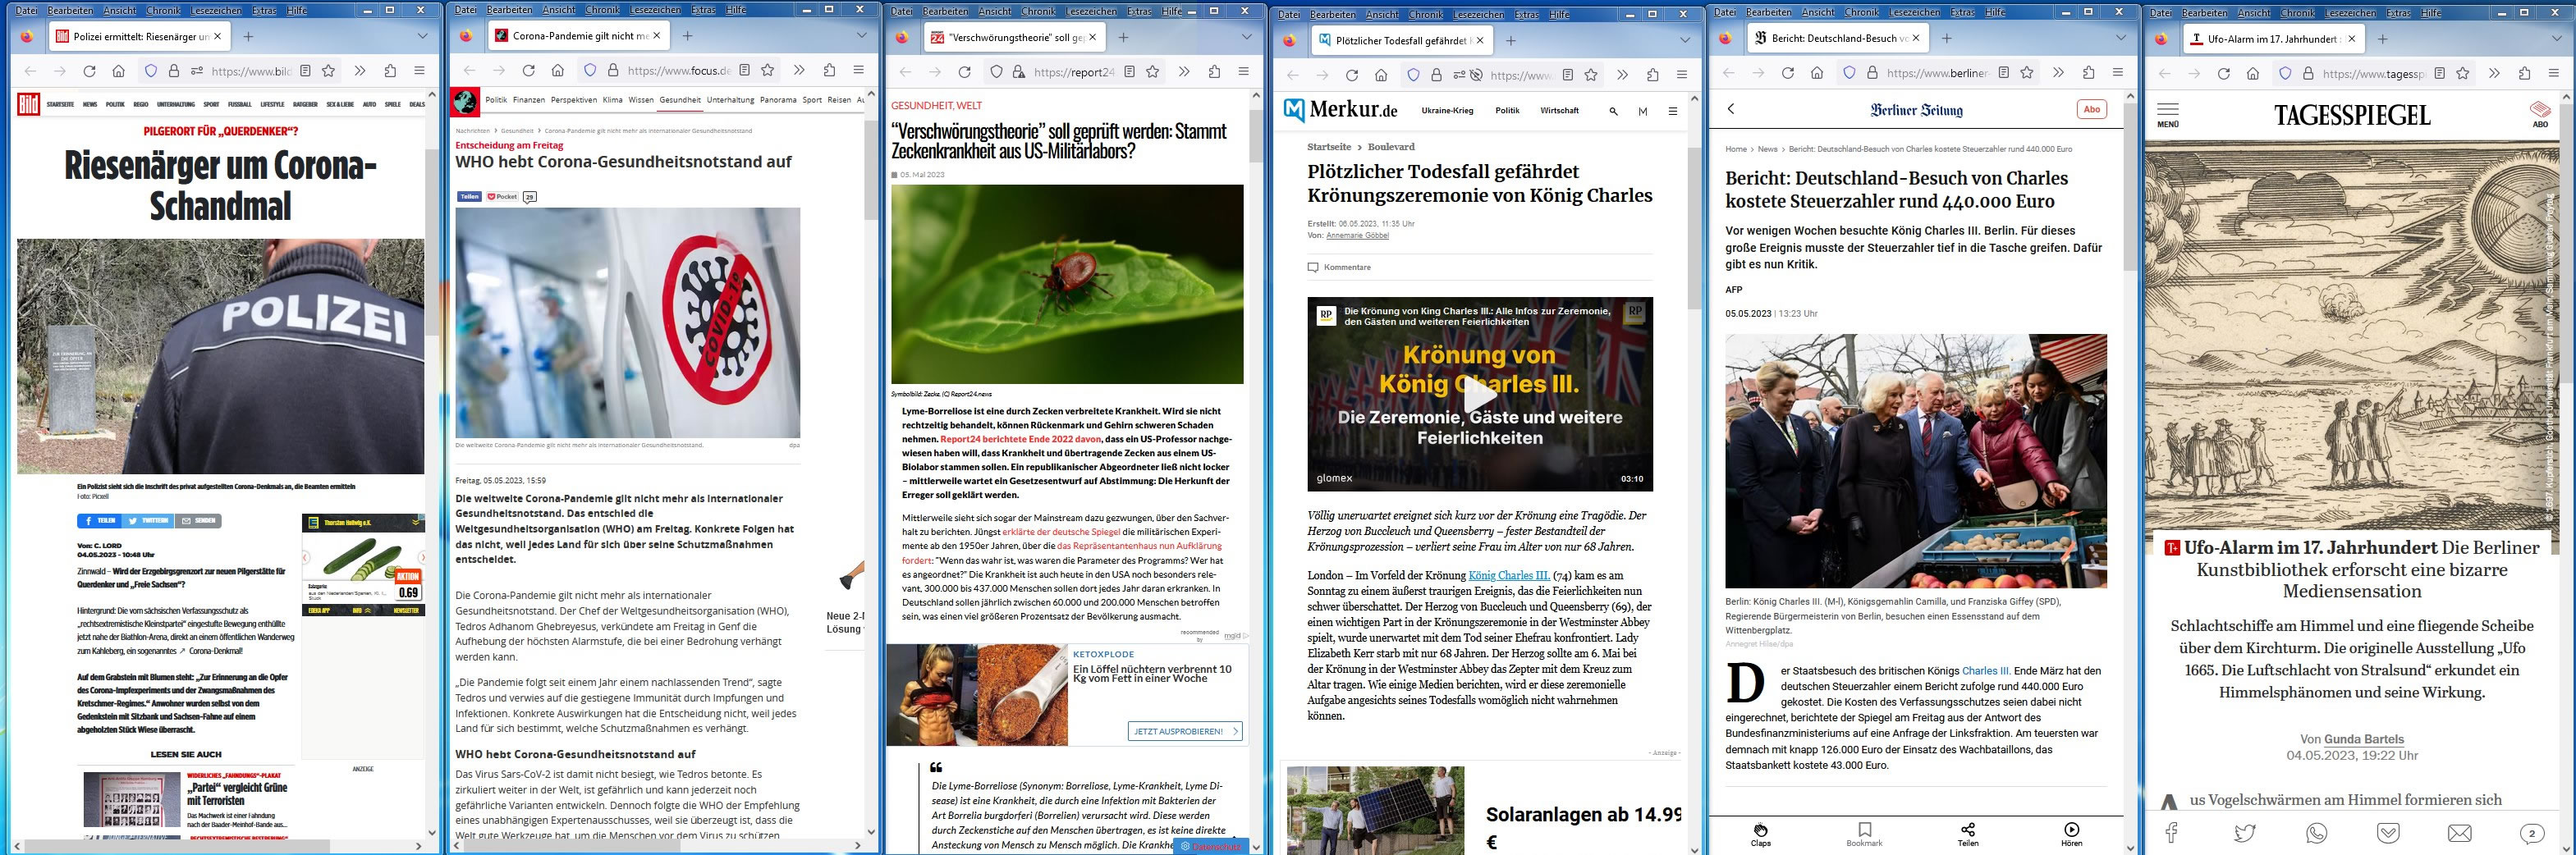Go back using Berliner Zeitung page arrow

[1731, 109]
